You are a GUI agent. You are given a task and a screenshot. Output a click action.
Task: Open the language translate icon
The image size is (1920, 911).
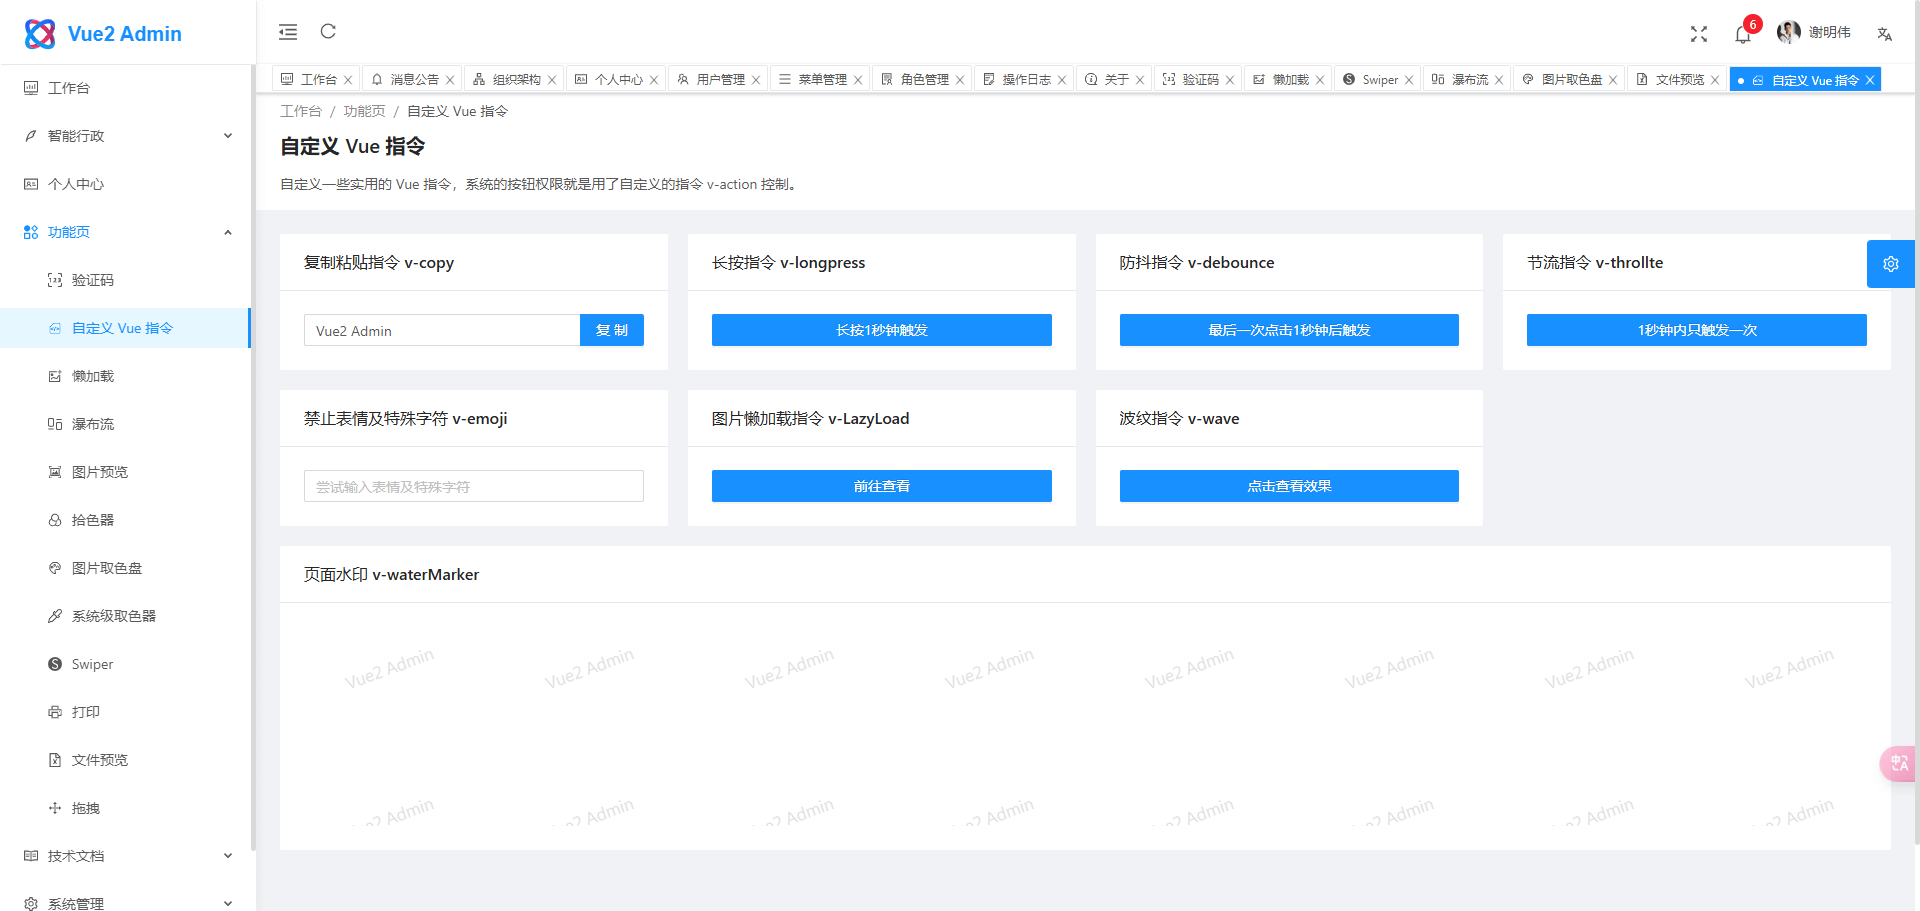click(x=1885, y=33)
